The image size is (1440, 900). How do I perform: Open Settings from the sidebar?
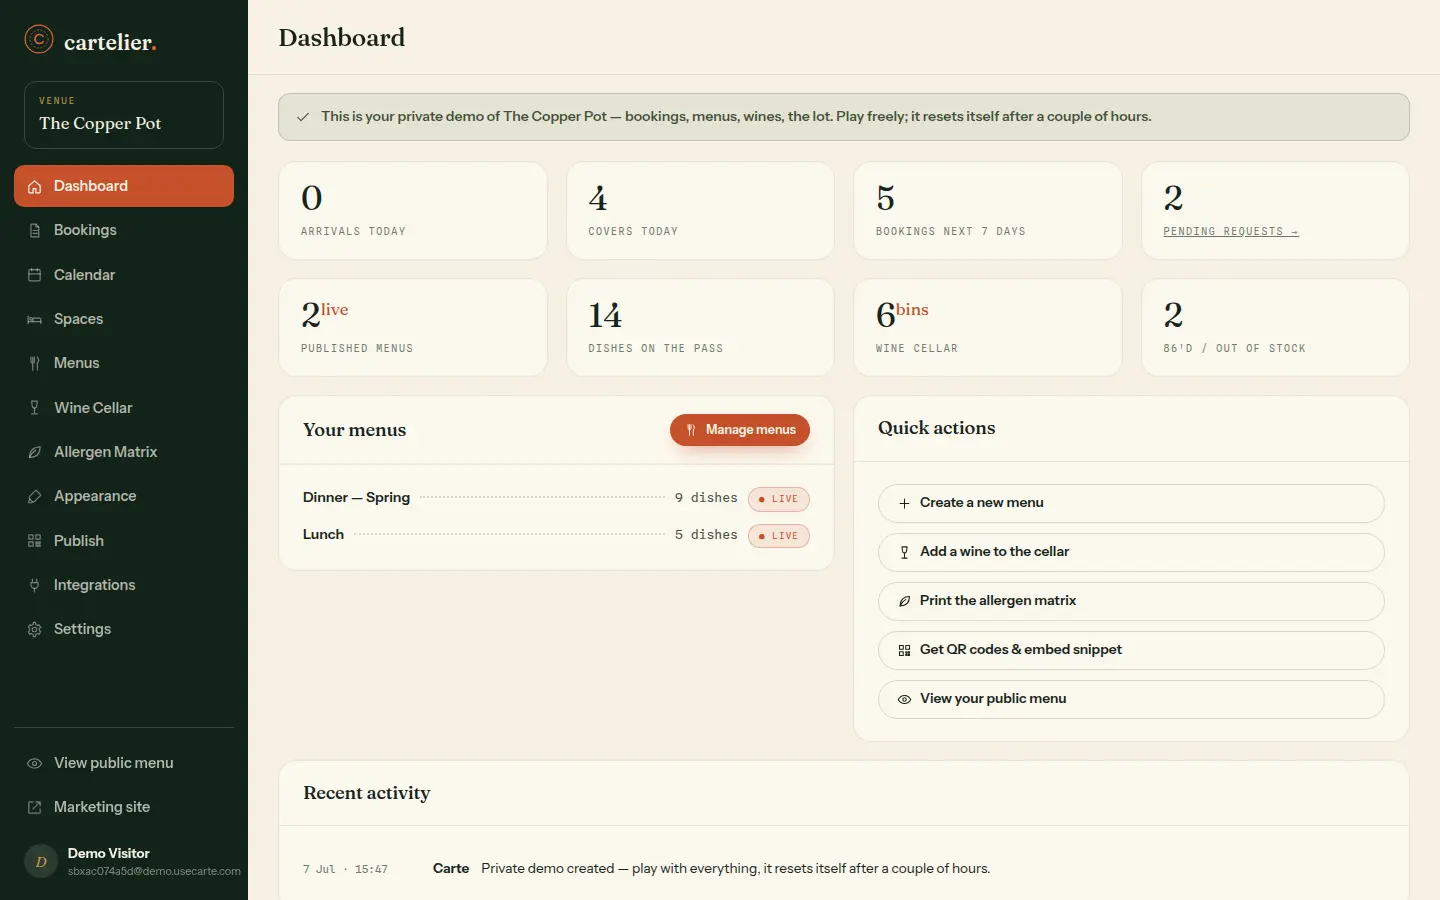point(124,629)
